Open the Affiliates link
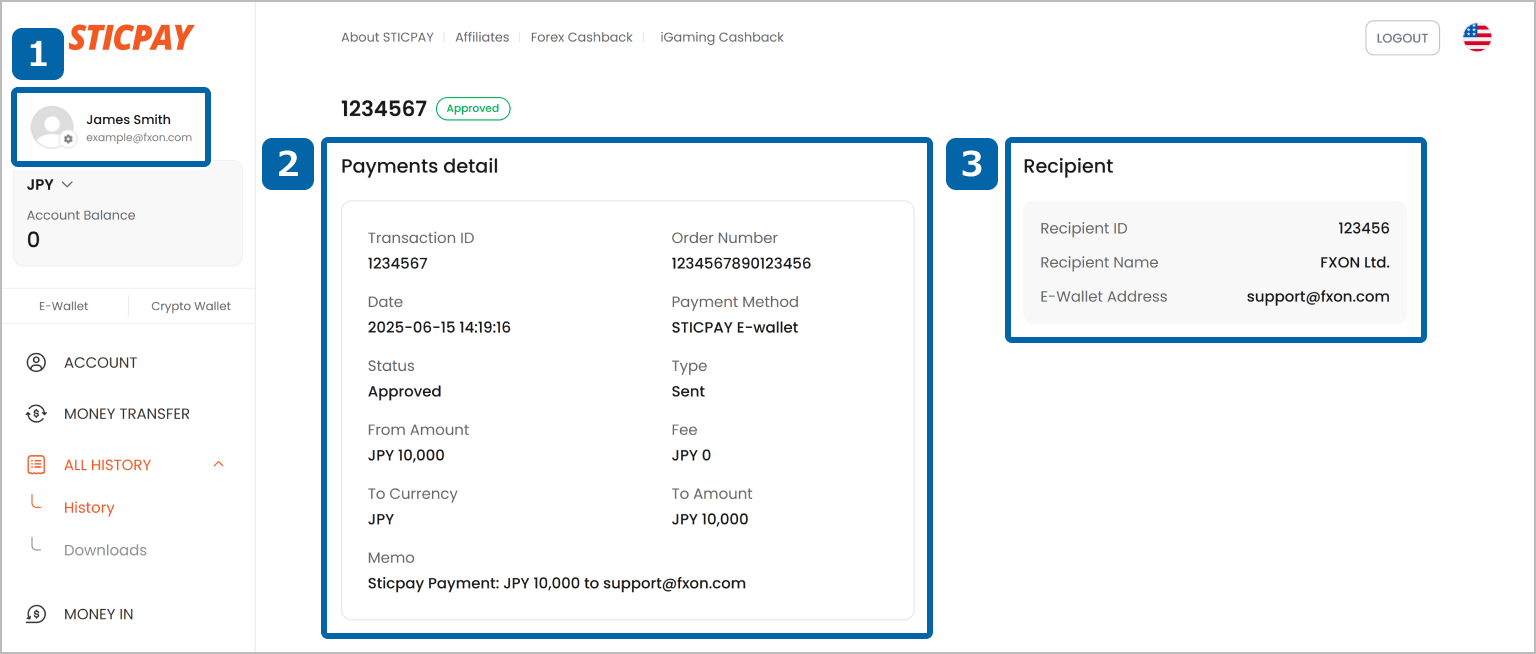This screenshot has width=1536, height=654. (482, 37)
